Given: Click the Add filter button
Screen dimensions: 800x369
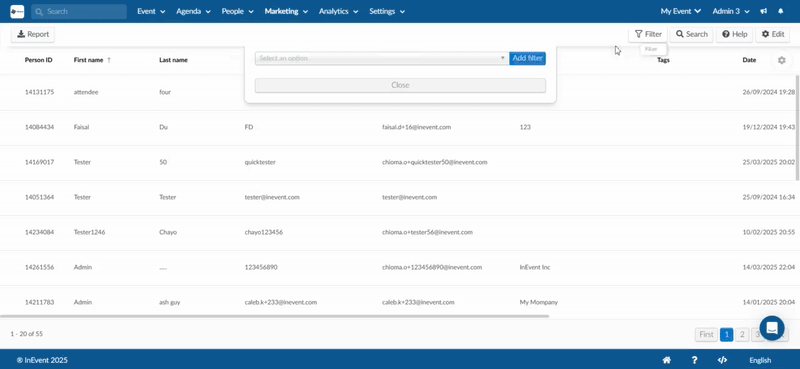Looking at the screenshot, I should tap(528, 58).
